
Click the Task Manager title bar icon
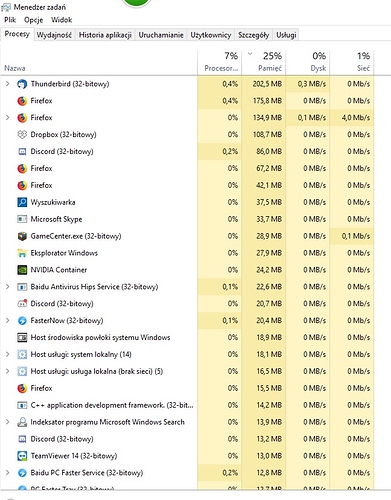click(x=6, y=7)
